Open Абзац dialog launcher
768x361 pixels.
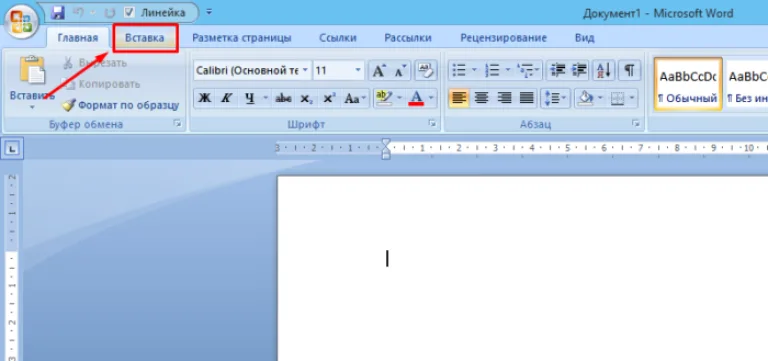[x=636, y=124]
